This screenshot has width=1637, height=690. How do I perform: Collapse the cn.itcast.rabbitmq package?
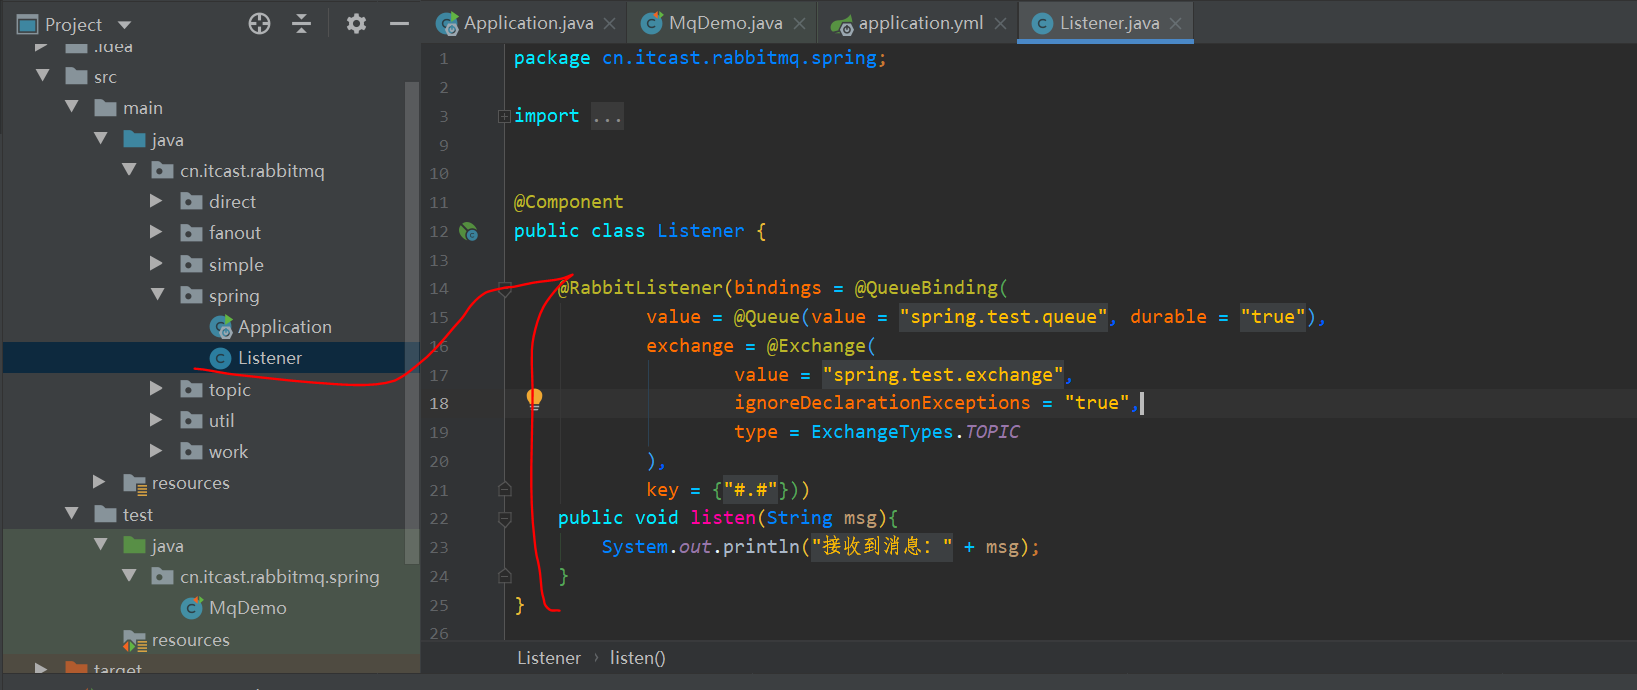(x=129, y=170)
